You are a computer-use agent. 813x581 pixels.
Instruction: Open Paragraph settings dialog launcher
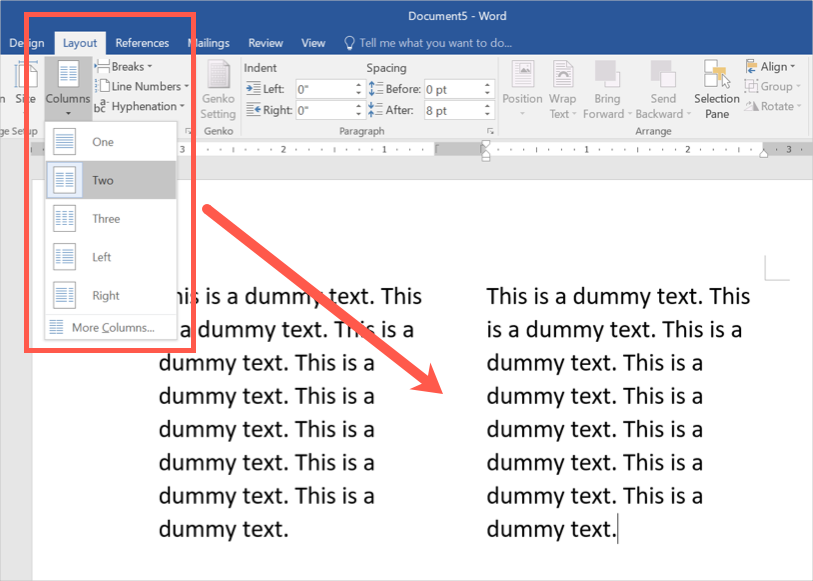click(x=490, y=132)
